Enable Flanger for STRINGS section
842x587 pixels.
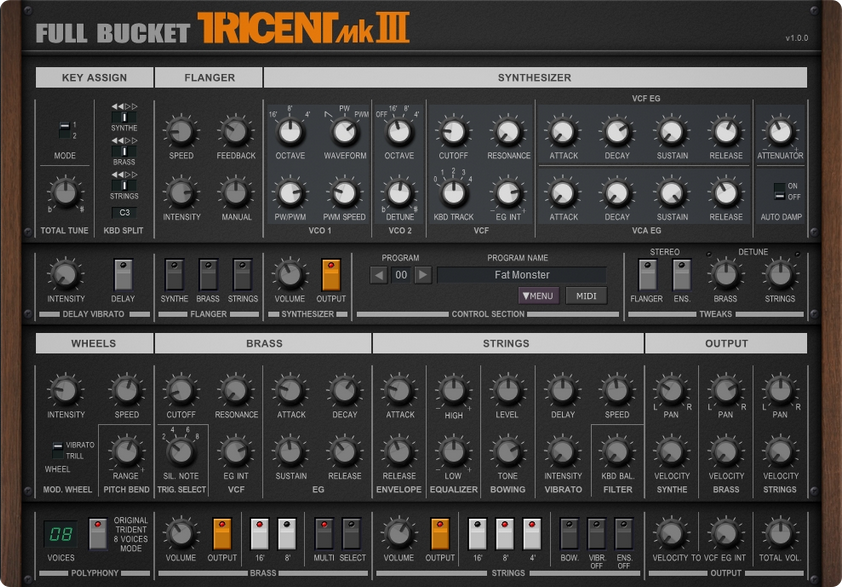point(243,274)
